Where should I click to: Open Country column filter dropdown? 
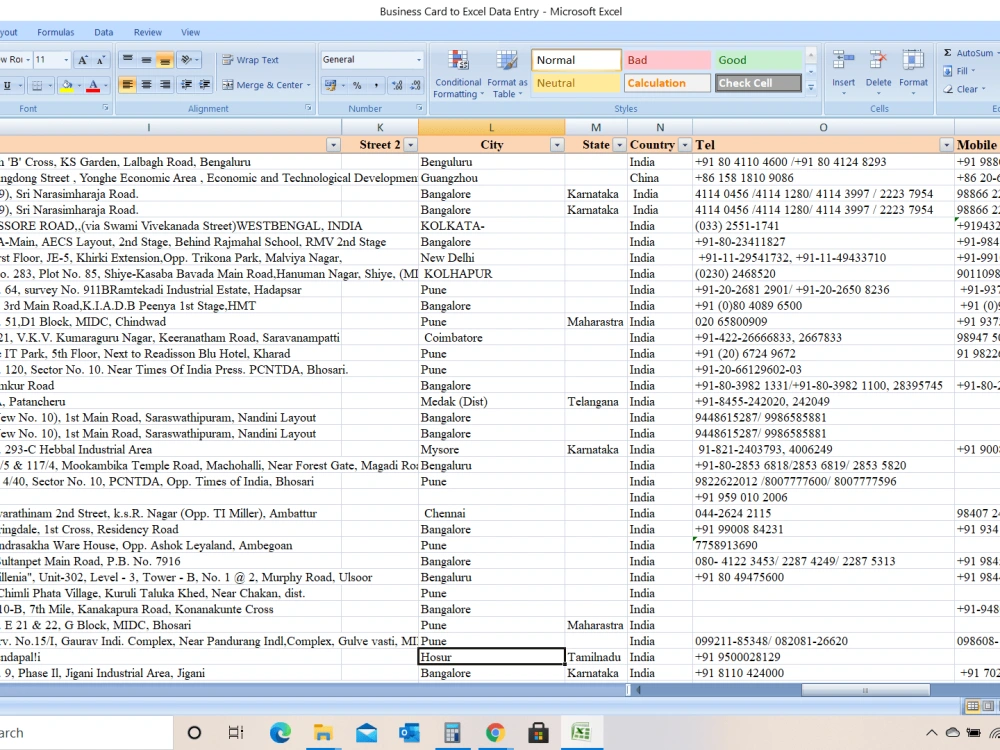click(x=684, y=145)
